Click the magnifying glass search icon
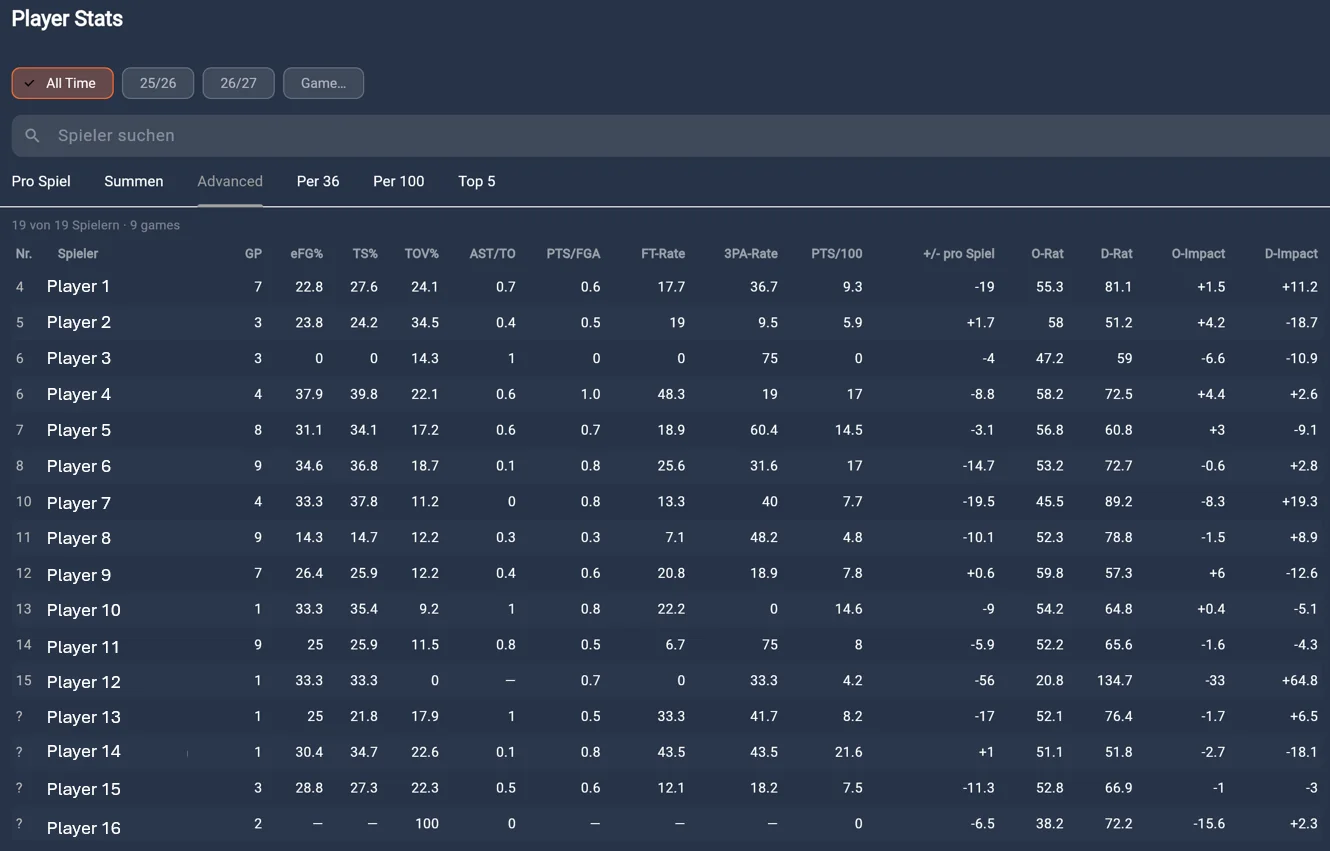 point(33,136)
